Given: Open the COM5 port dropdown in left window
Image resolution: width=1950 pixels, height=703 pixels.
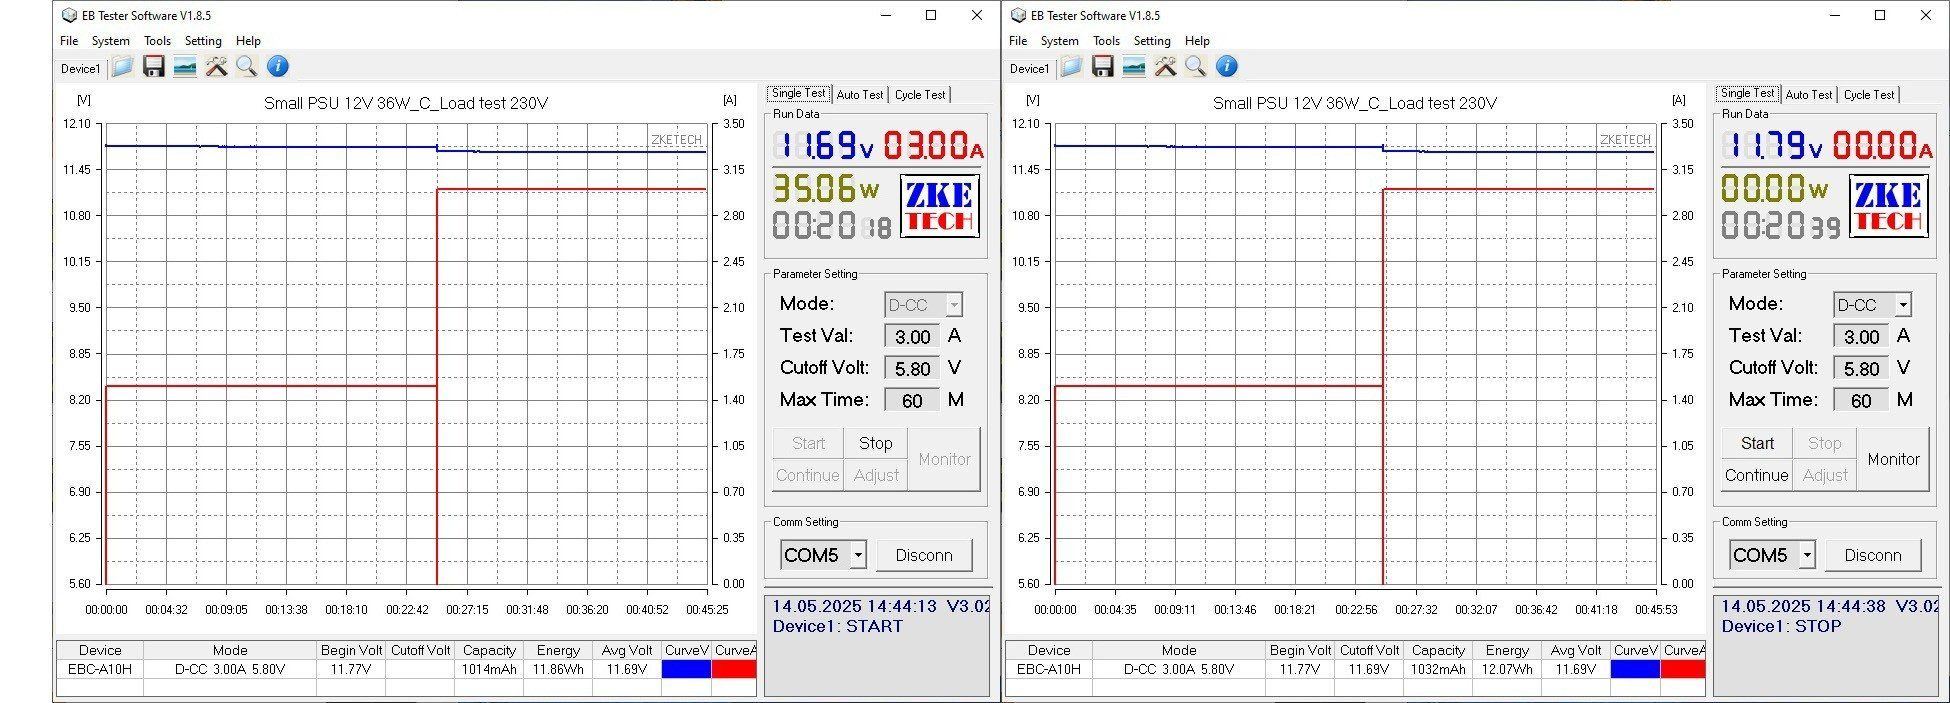Looking at the screenshot, I should pos(857,555).
